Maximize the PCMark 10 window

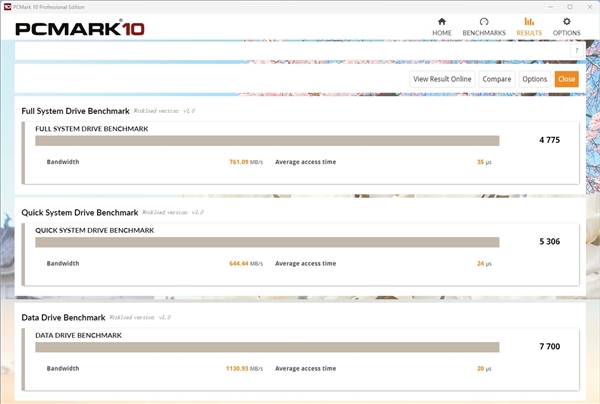tap(570, 7)
